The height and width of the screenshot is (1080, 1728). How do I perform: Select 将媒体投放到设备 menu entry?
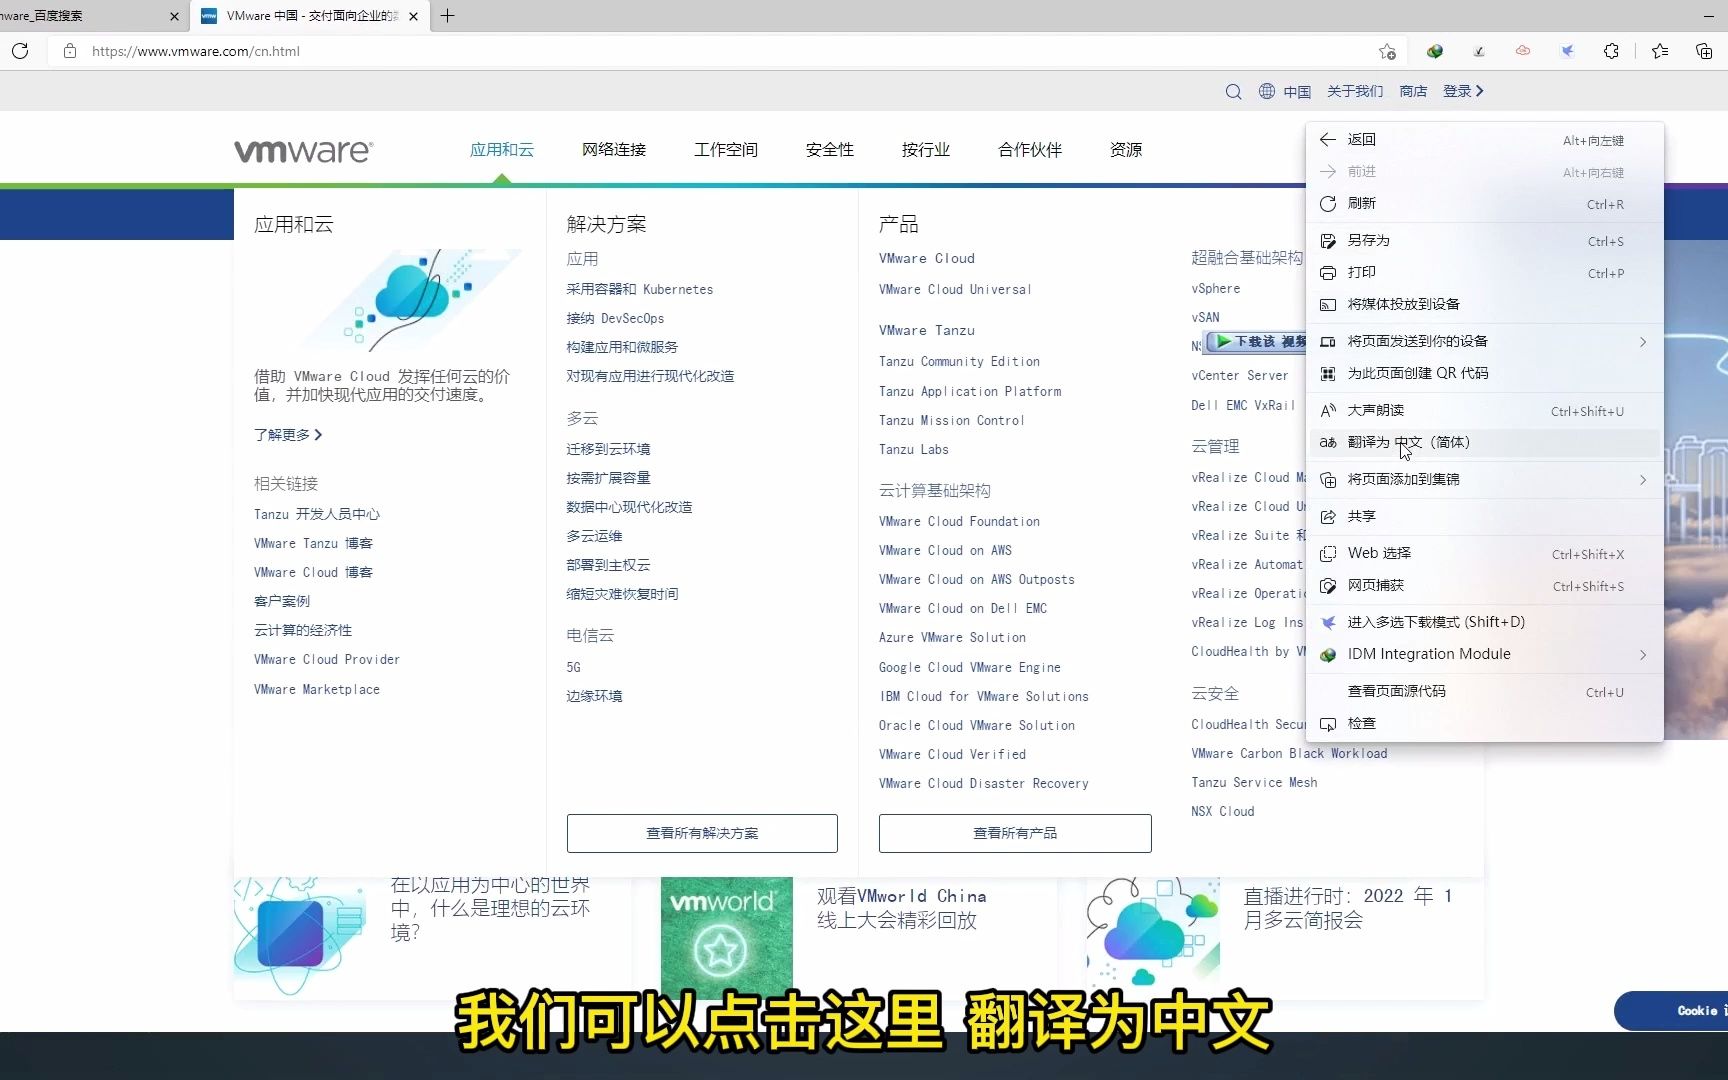[x=1484, y=305]
